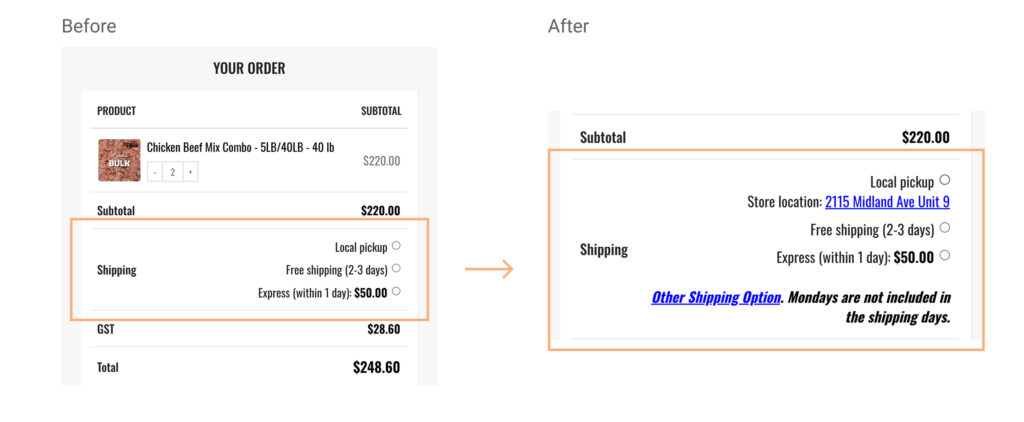Open the Other Shipping Option link
The width and height of the screenshot is (1024, 422).
(716, 297)
